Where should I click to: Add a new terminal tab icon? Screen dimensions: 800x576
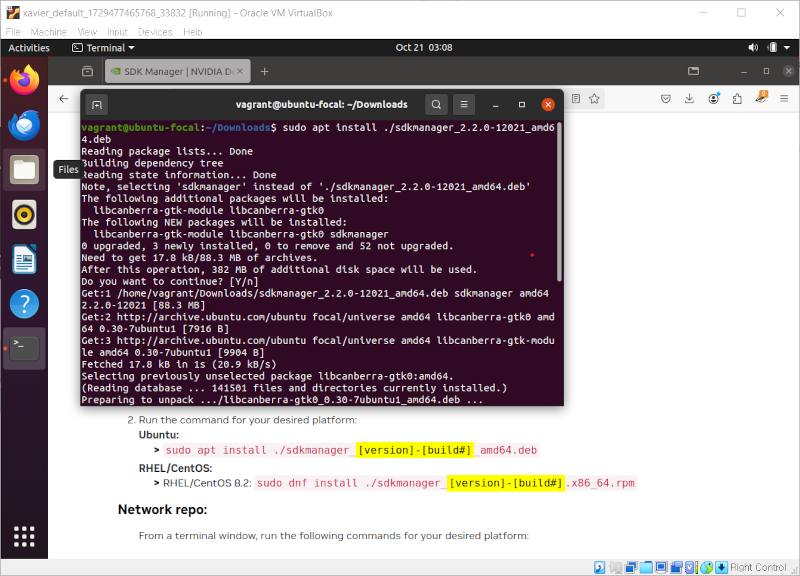point(97,105)
